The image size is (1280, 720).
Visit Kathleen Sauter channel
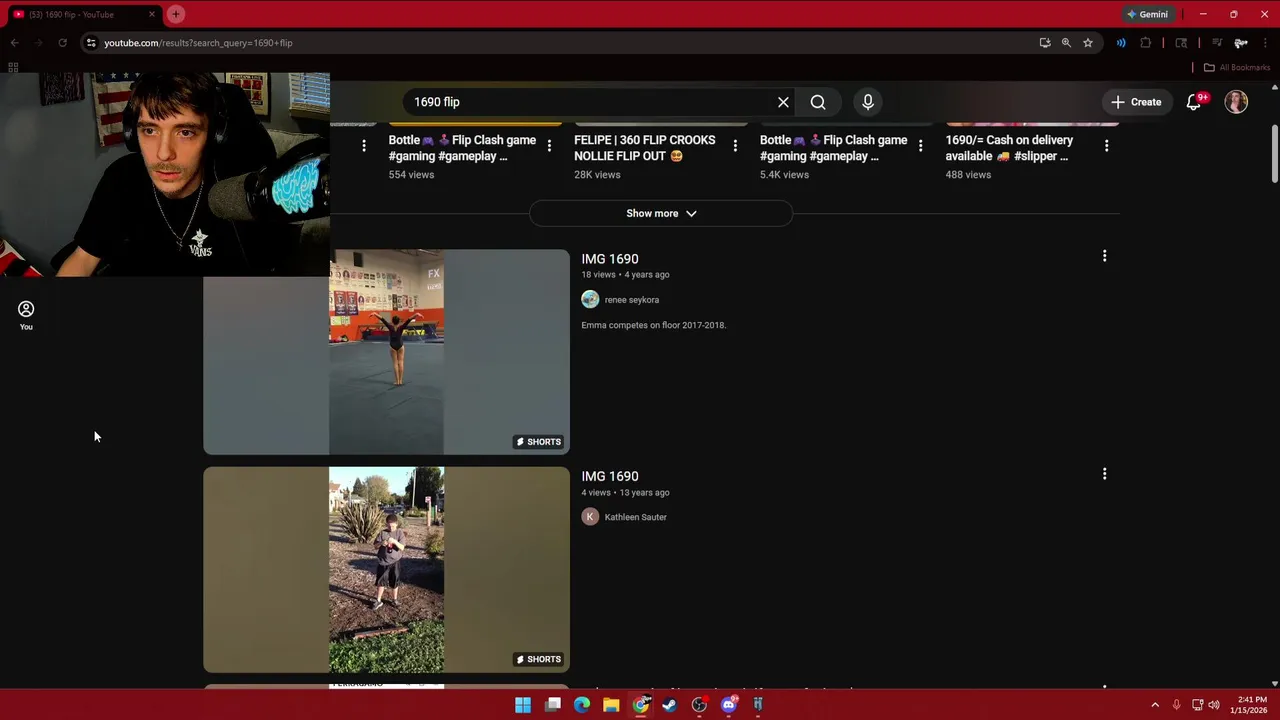tap(636, 517)
